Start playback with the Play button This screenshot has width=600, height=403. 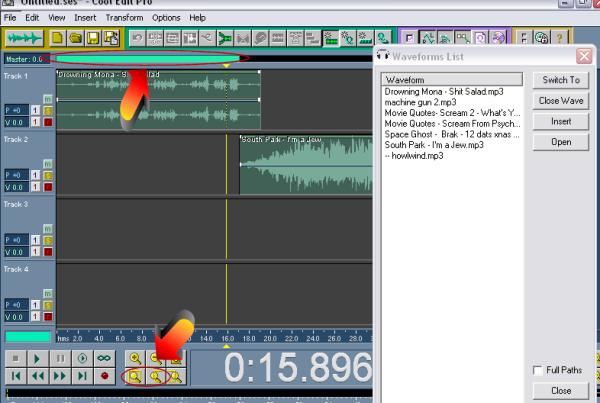point(38,359)
